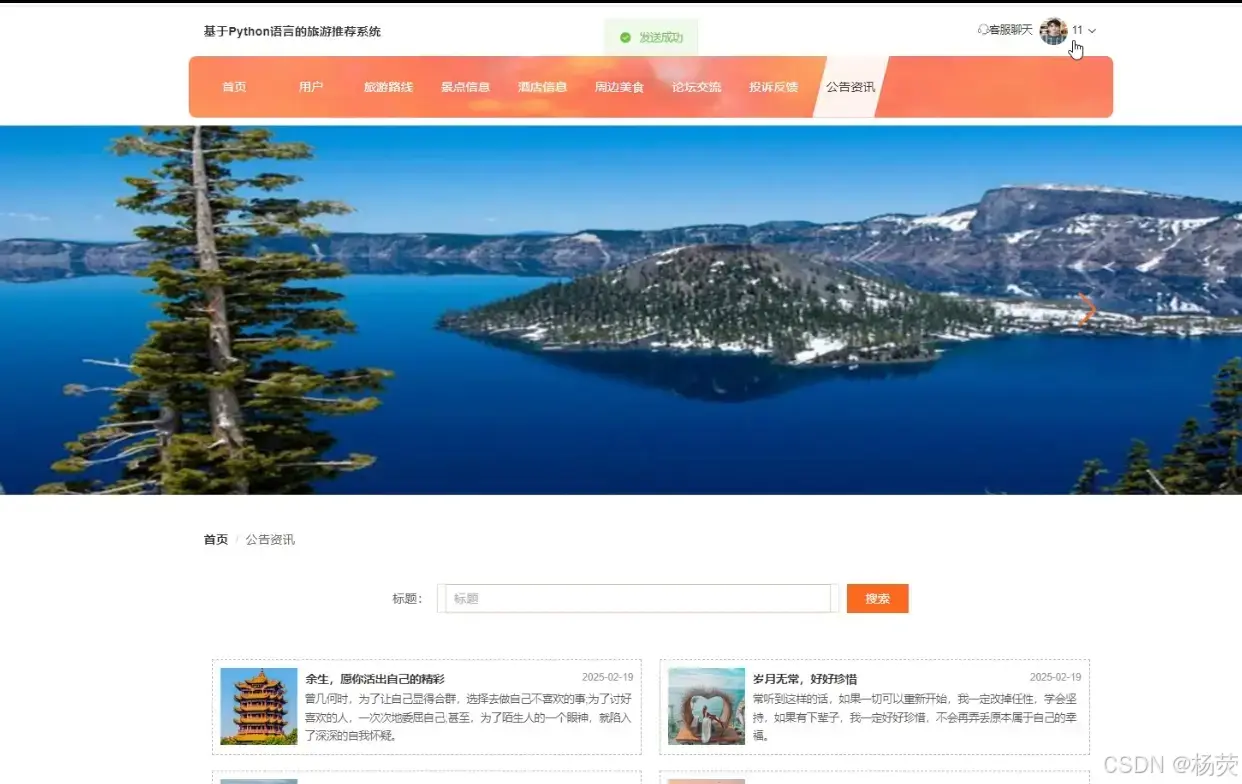
Task: Open the heart sculpture thumbnail
Action: click(706, 706)
